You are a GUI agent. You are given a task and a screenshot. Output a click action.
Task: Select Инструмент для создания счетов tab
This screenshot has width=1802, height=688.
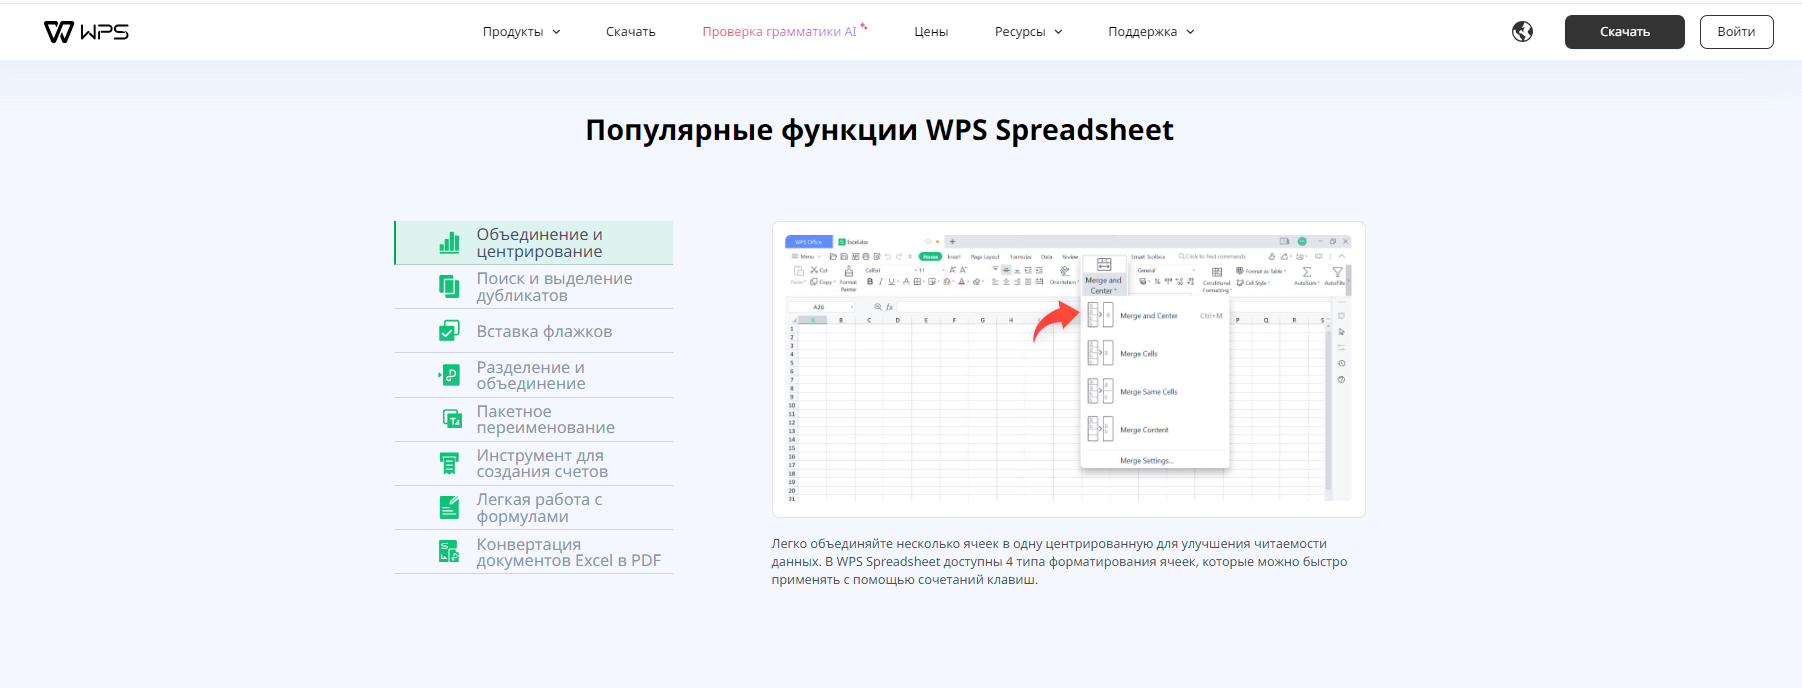tap(534, 463)
